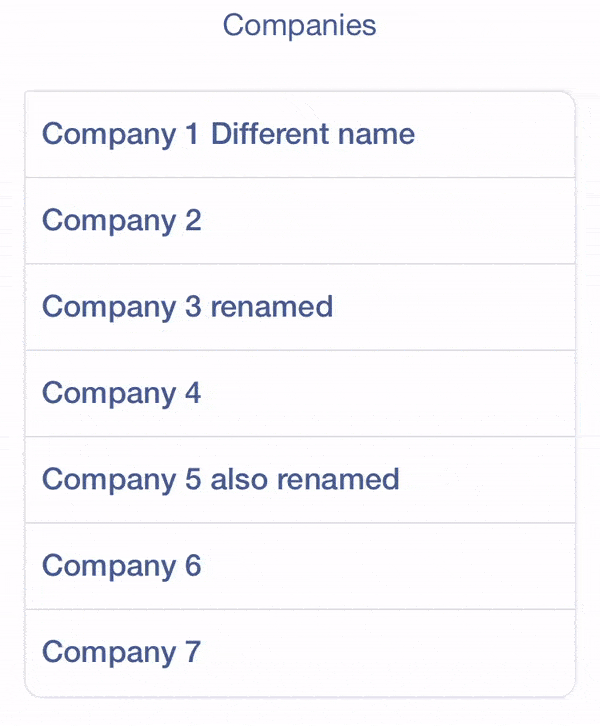
Task: Click the digit "6" in Company 6
Action: click(x=193, y=566)
